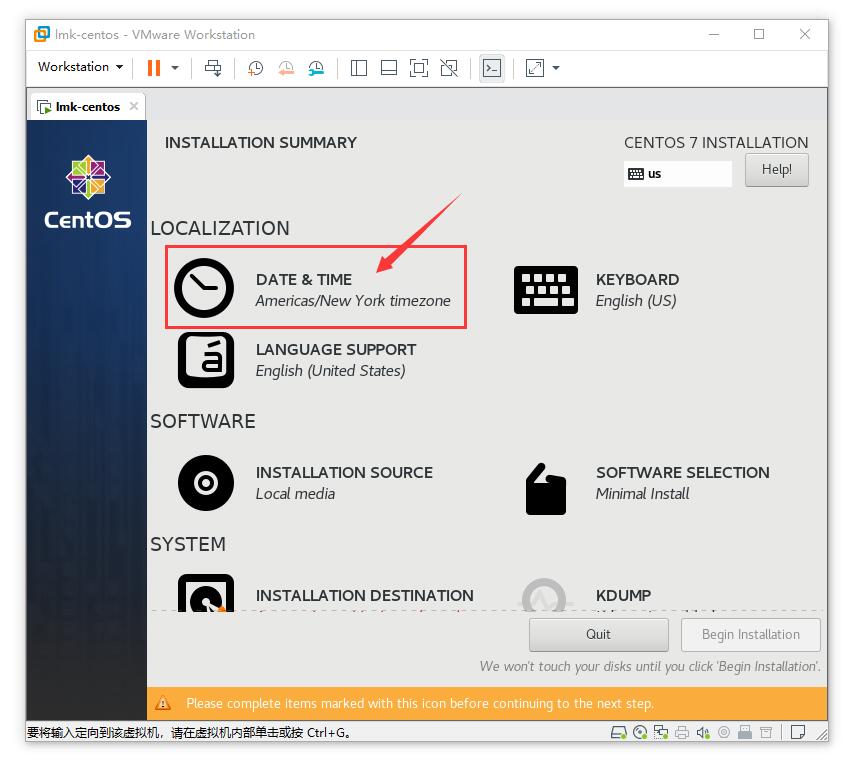Screen dimensions: 859x774
Task: Click the Local media text
Action: point(295,494)
